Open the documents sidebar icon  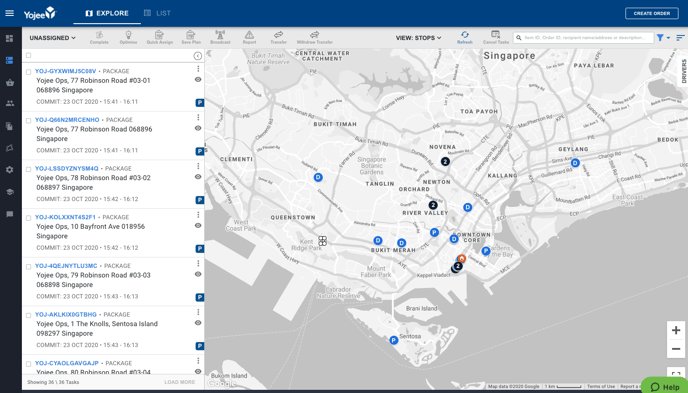coord(9,126)
